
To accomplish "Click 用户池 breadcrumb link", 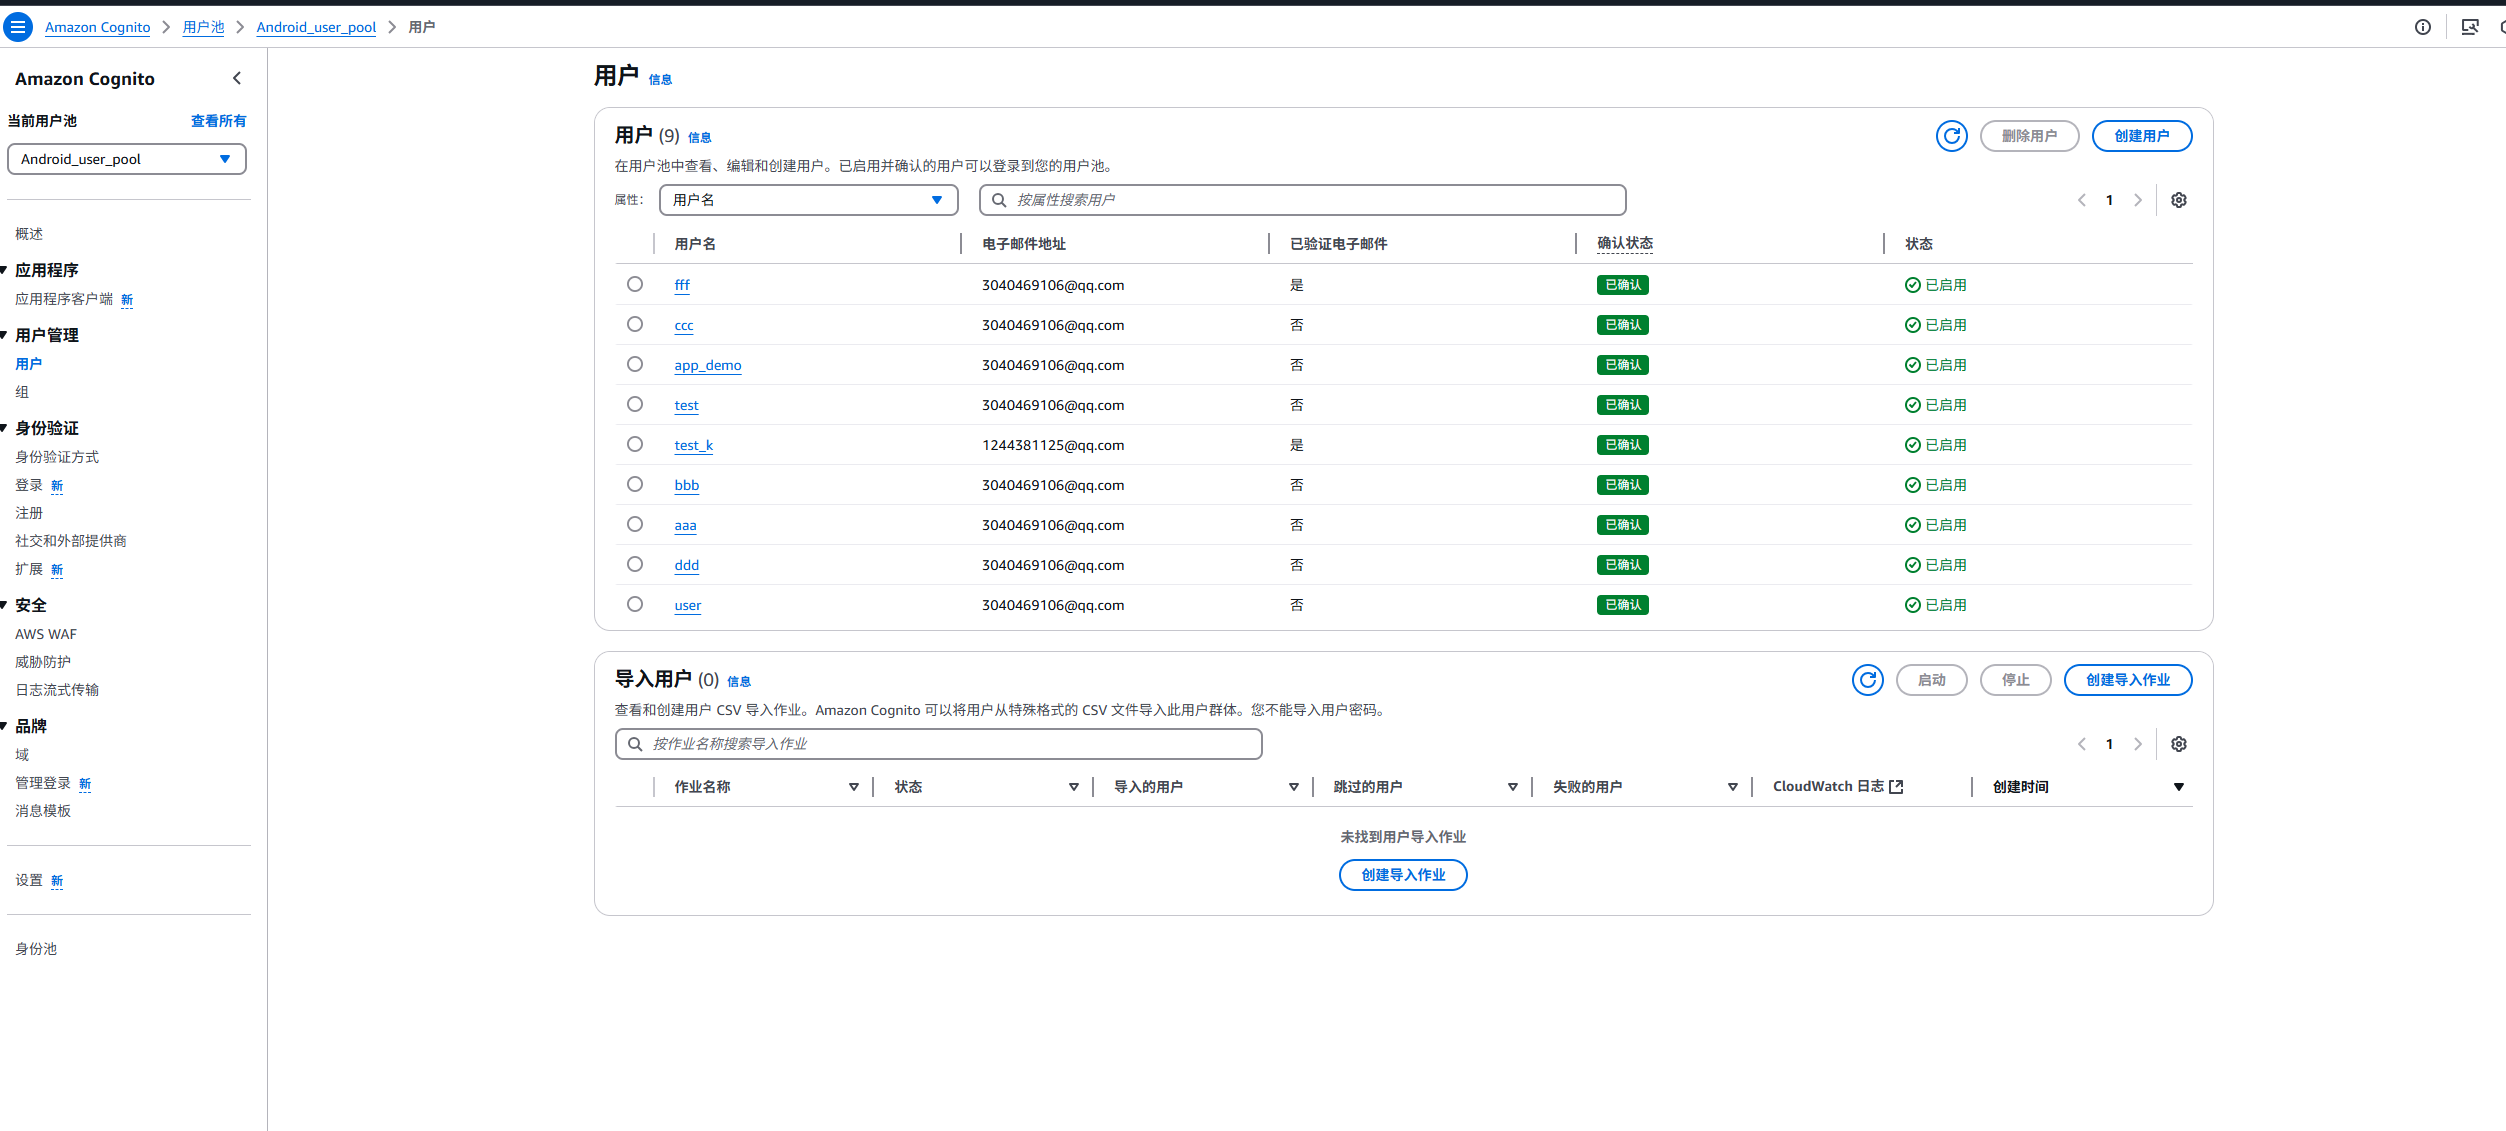I will click(x=203, y=27).
